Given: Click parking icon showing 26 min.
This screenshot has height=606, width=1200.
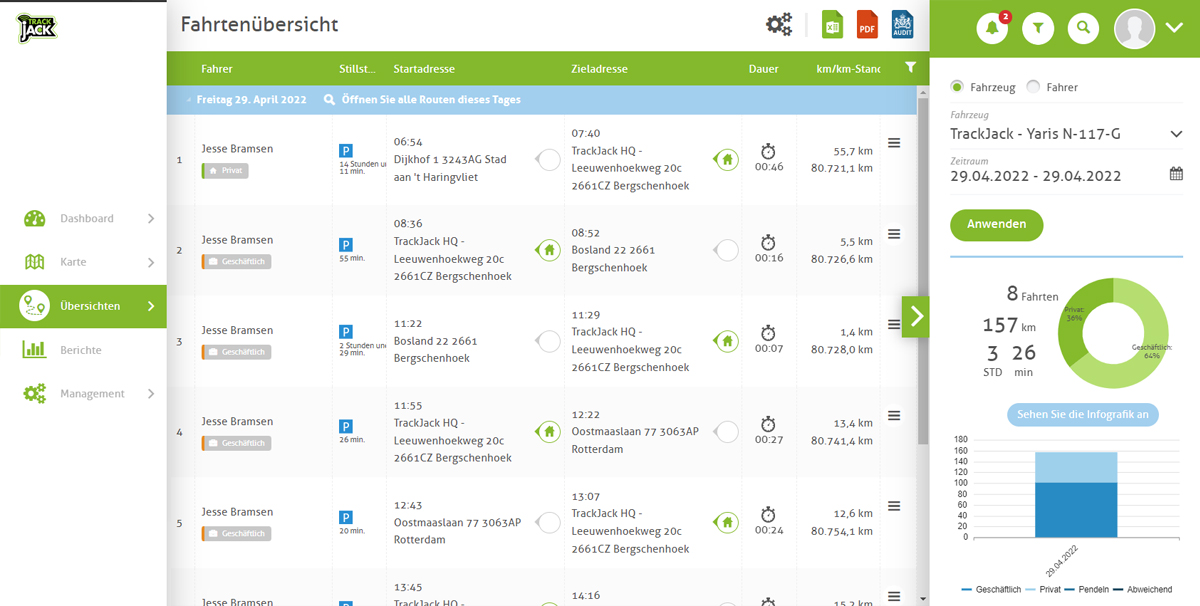Looking at the screenshot, I should coord(346,426).
